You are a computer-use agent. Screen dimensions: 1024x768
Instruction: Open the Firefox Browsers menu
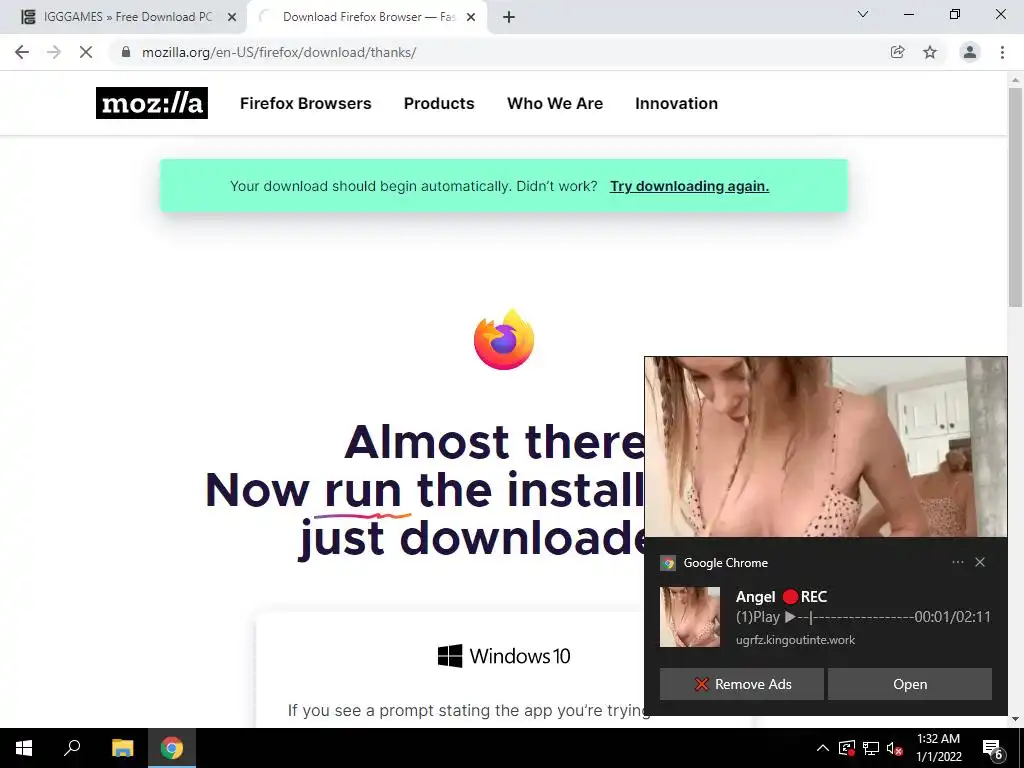tap(306, 103)
